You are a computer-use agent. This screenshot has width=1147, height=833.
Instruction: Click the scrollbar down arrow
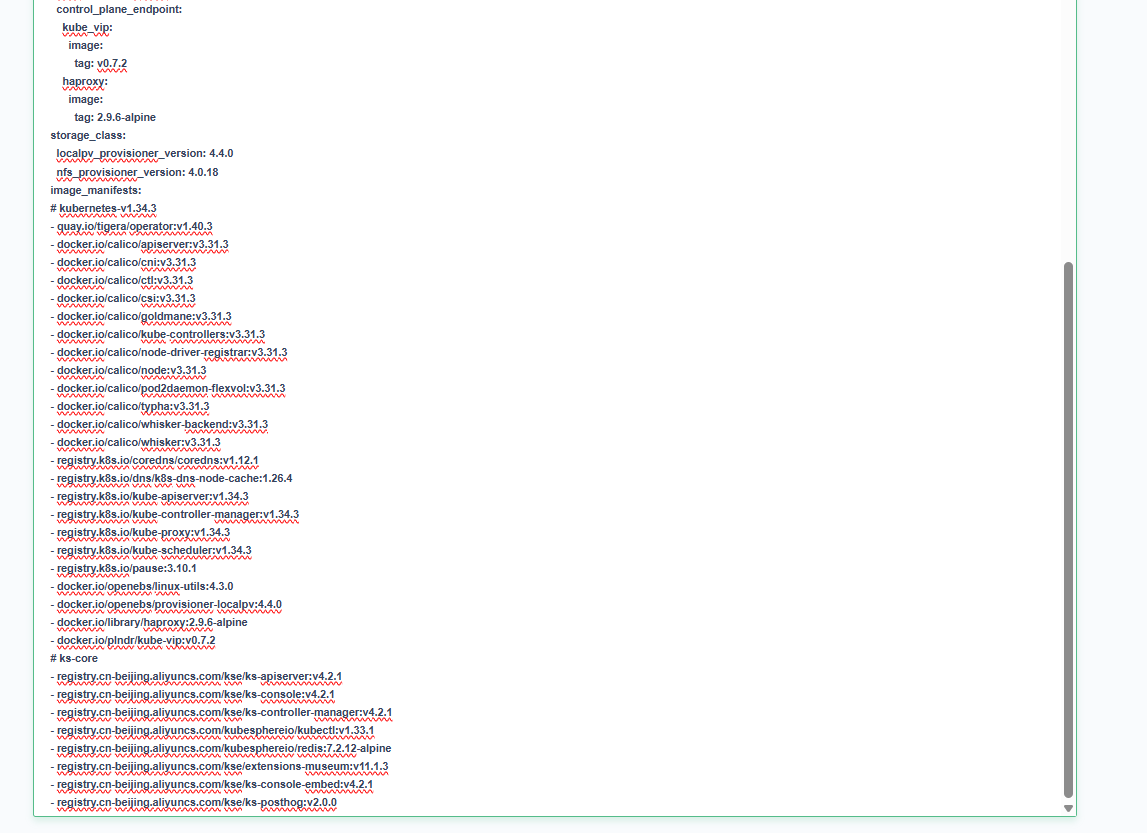(x=1068, y=808)
